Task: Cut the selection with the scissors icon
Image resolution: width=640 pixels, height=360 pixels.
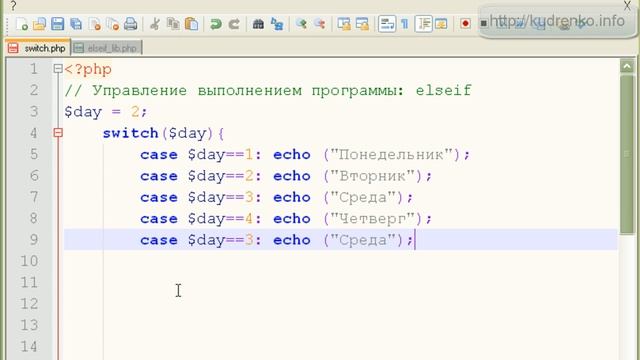Action: pyautogui.click(x=155, y=24)
